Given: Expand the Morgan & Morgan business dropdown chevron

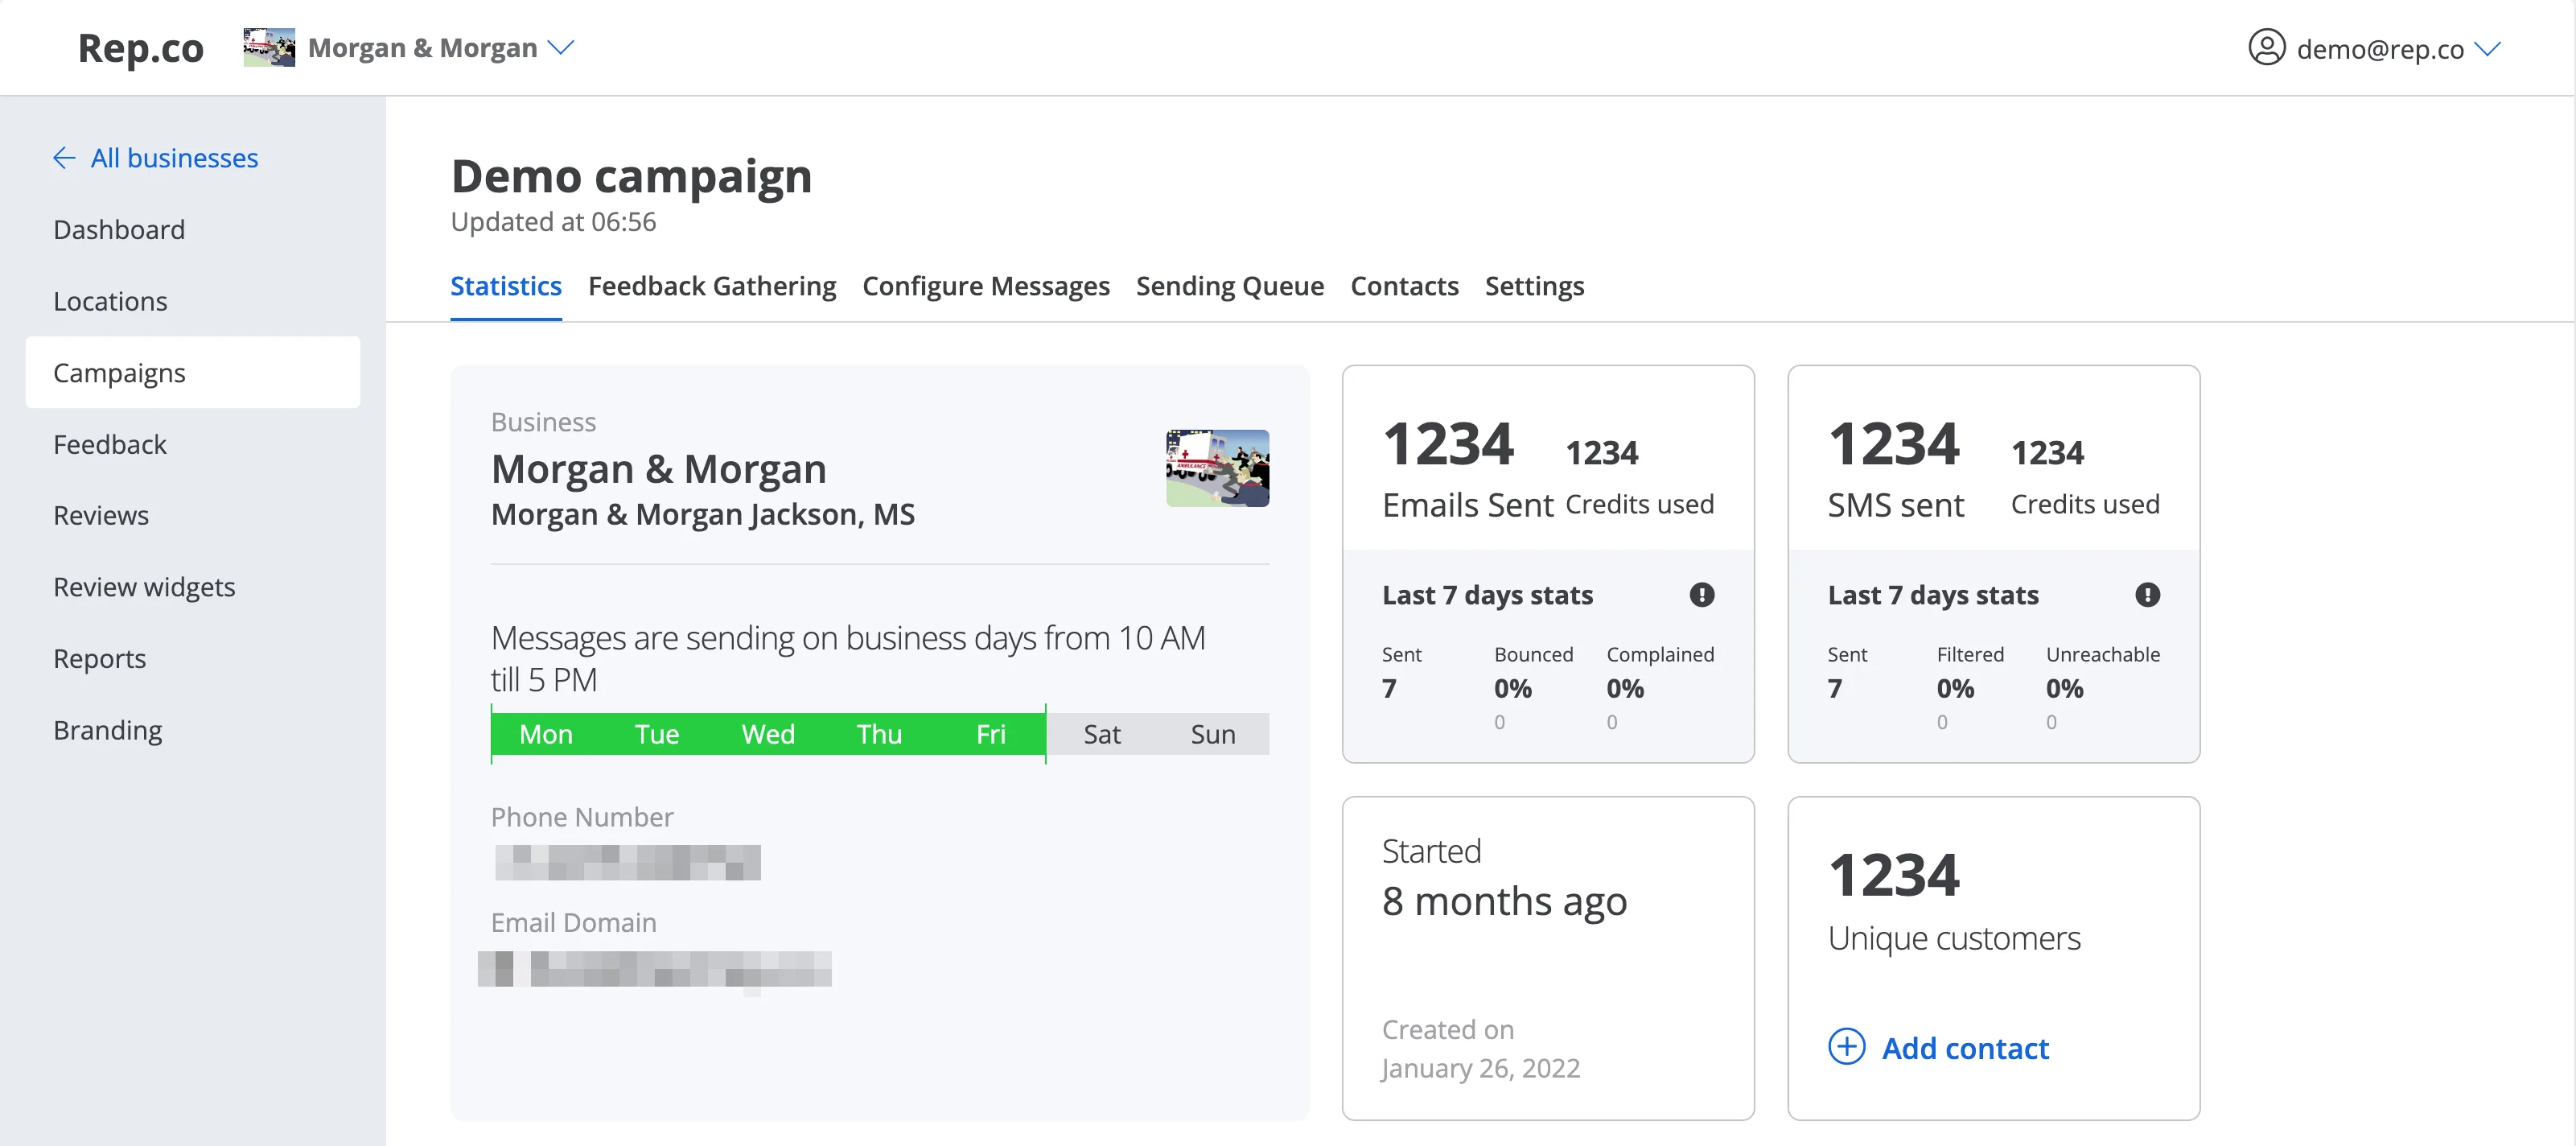Looking at the screenshot, I should coord(562,47).
